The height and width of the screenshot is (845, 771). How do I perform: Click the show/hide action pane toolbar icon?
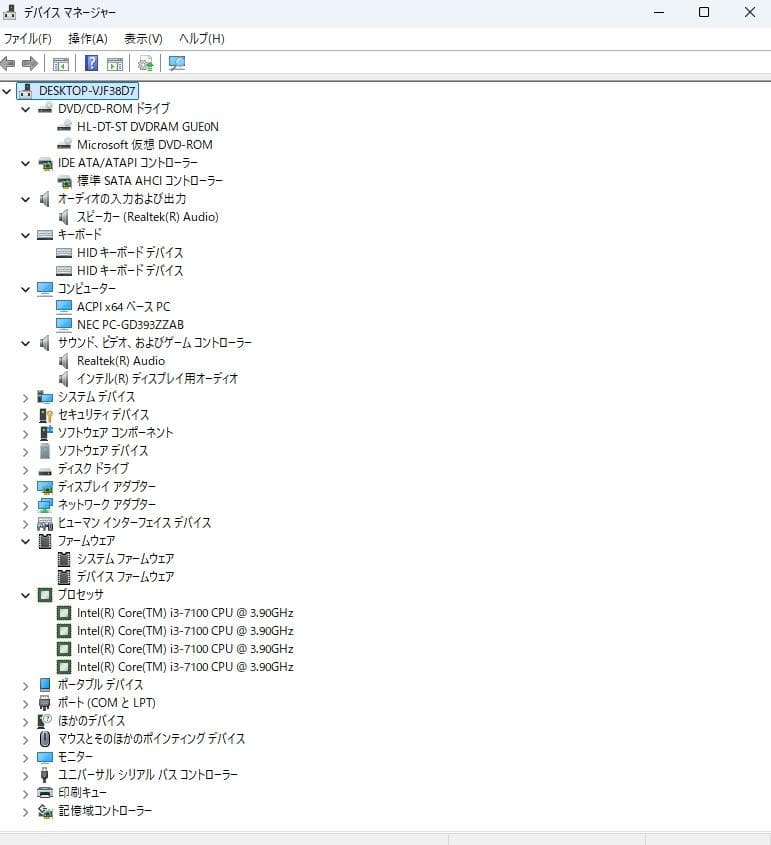pos(115,64)
